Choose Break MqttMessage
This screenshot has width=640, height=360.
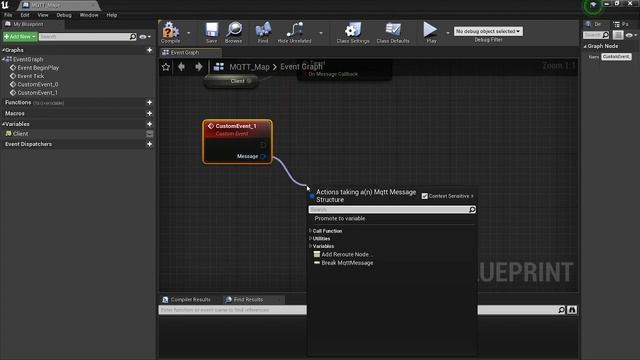(x=343, y=263)
